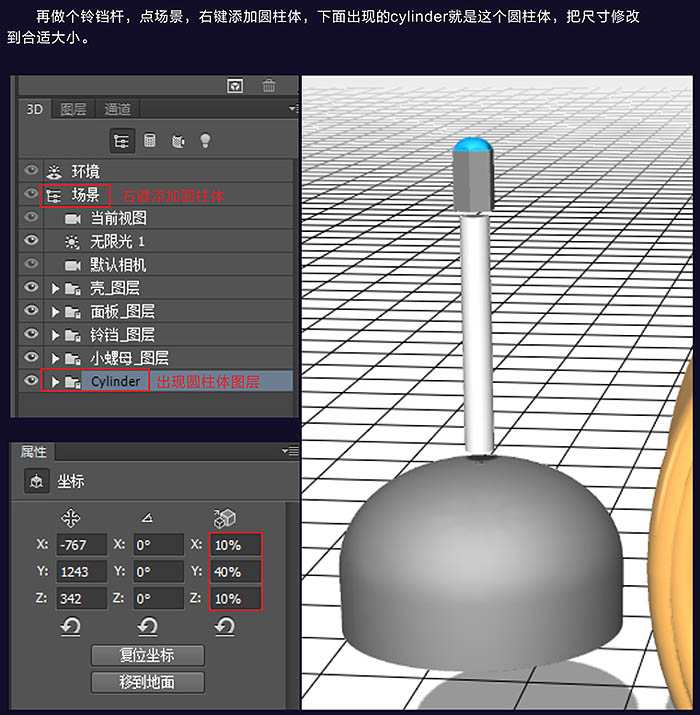Toggle visibility of 环境 row
This screenshot has height=715, width=700.
(x=31, y=171)
